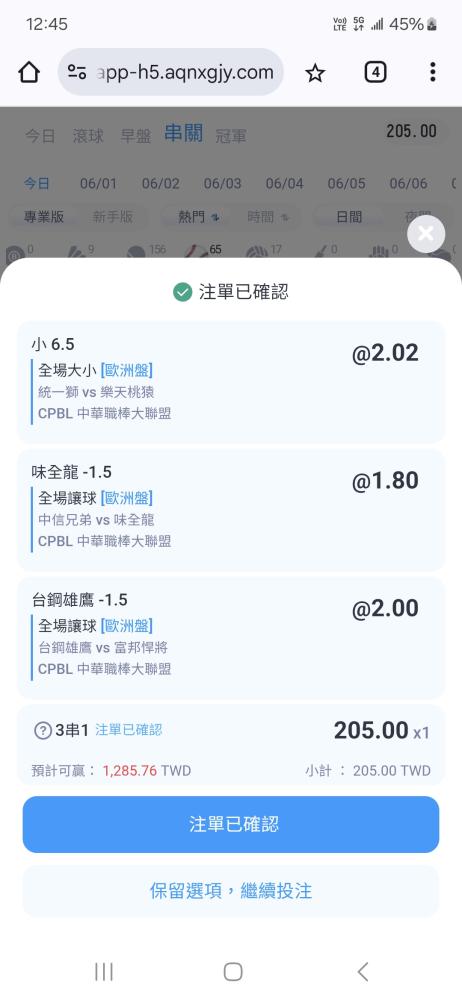Click the blue 注單已確認 button
The width and height of the screenshot is (462, 1000).
[x=231, y=824]
